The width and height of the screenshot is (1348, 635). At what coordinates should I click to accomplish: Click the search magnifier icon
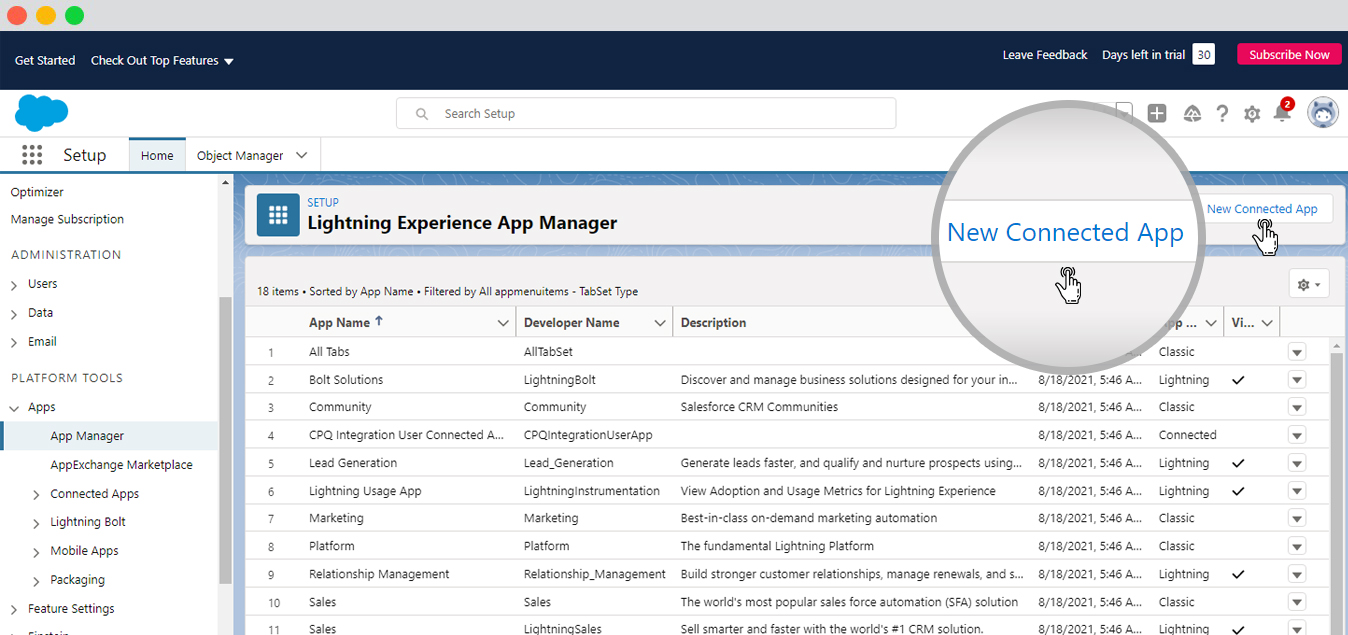pos(422,114)
